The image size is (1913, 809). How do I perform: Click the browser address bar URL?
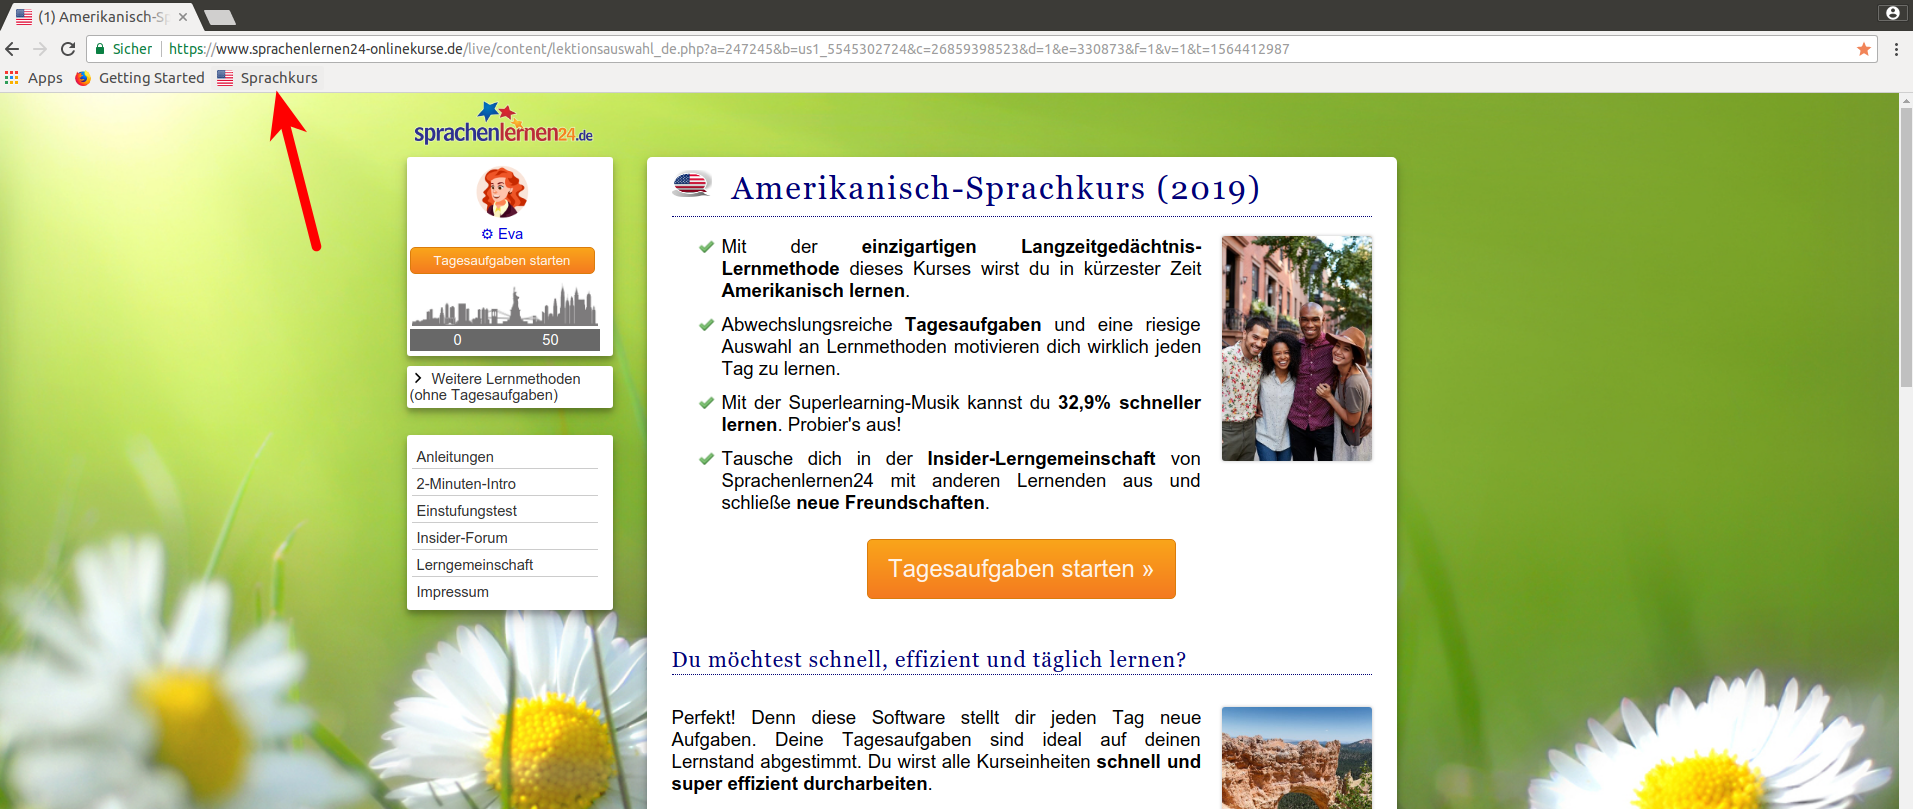(729, 49)
